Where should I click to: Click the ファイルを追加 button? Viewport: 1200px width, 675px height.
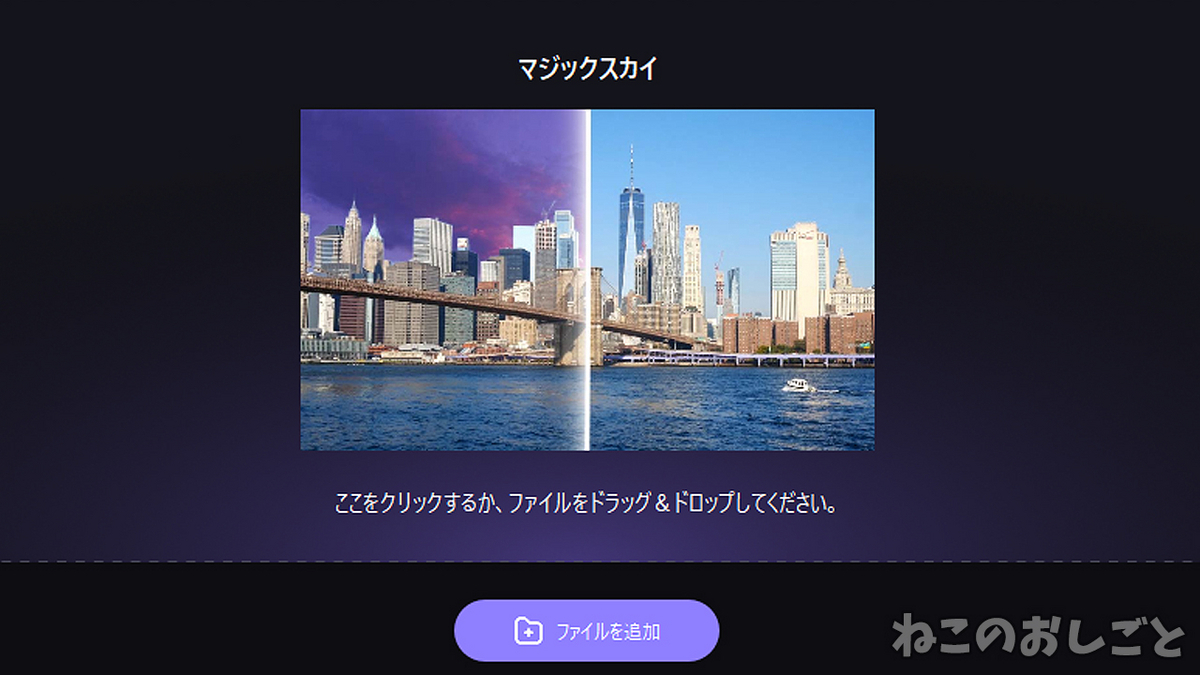pos(586,631)
